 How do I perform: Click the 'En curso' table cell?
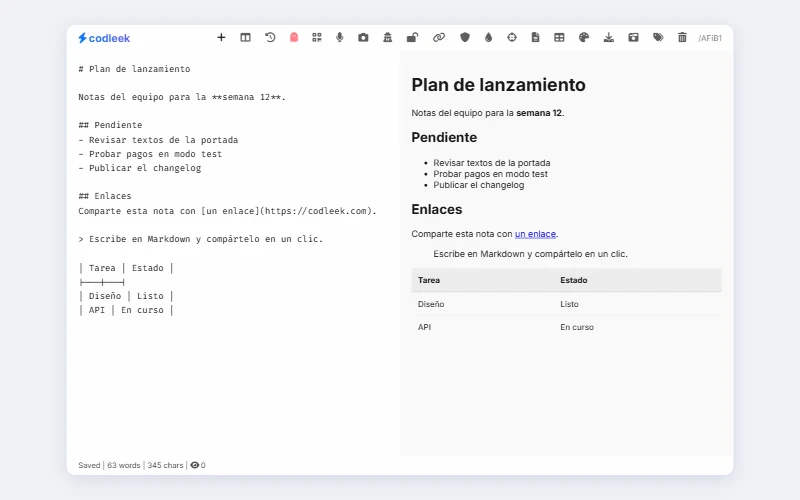coord(577,327)
